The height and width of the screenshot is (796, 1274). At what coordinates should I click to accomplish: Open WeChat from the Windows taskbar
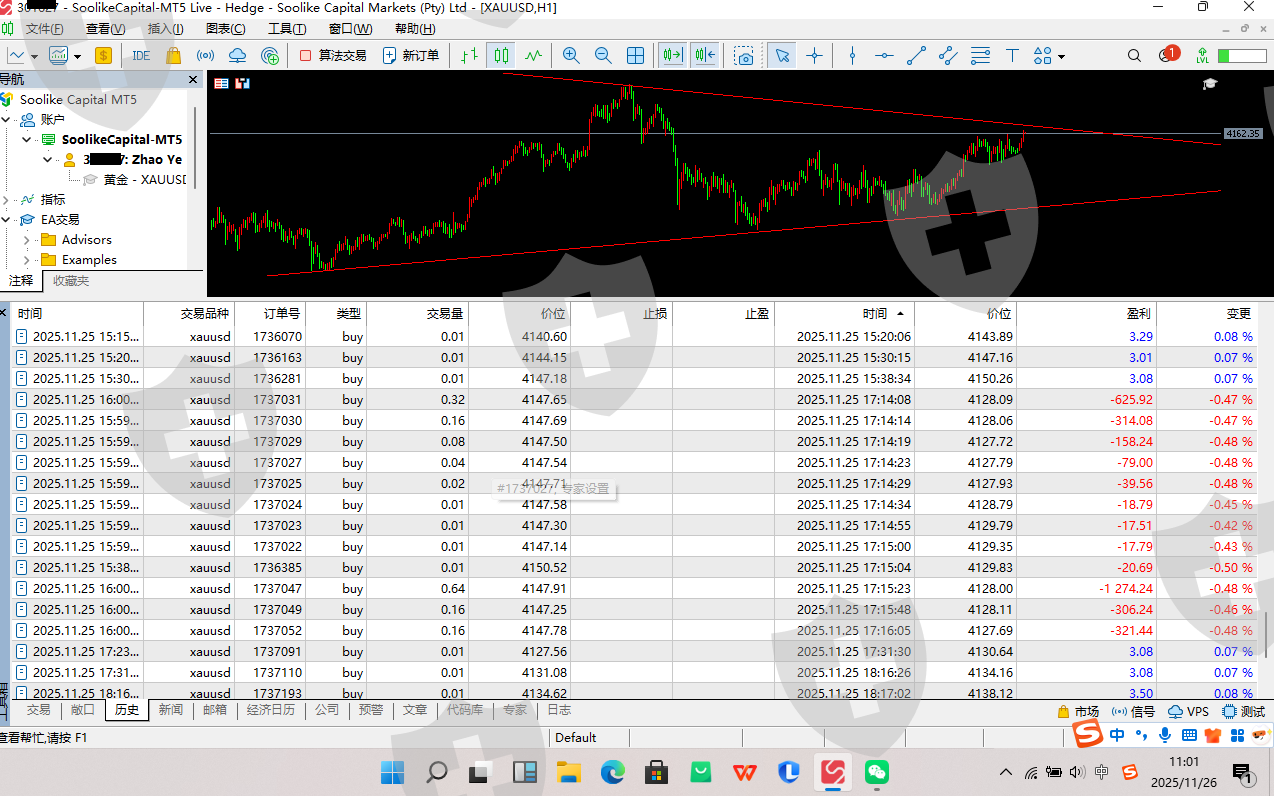(x=876, y=772)
